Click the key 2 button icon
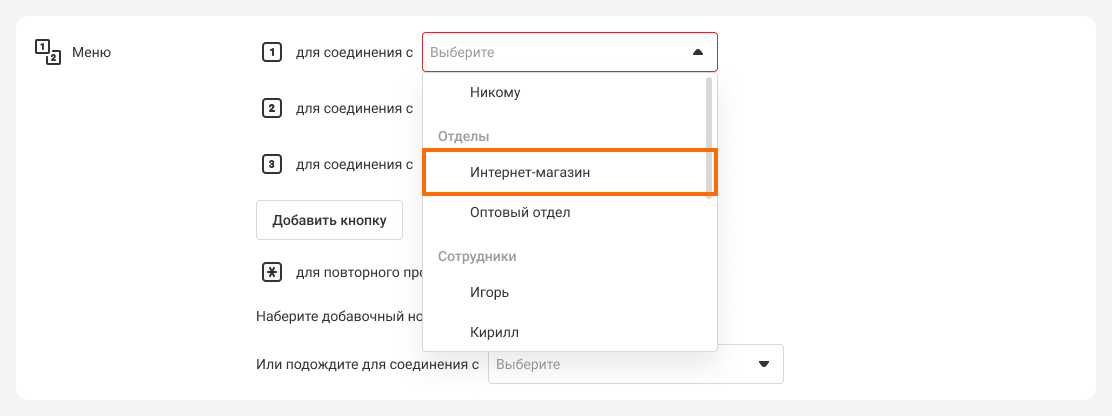Image resolution: width=1112 pixels, height=416 pixels. pos(270,108)
